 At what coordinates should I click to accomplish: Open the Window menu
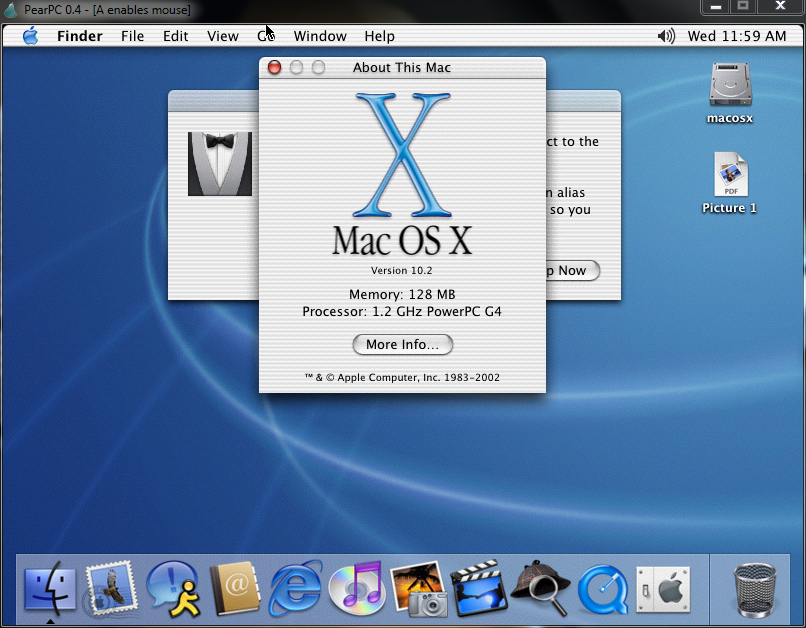[320, 36]
